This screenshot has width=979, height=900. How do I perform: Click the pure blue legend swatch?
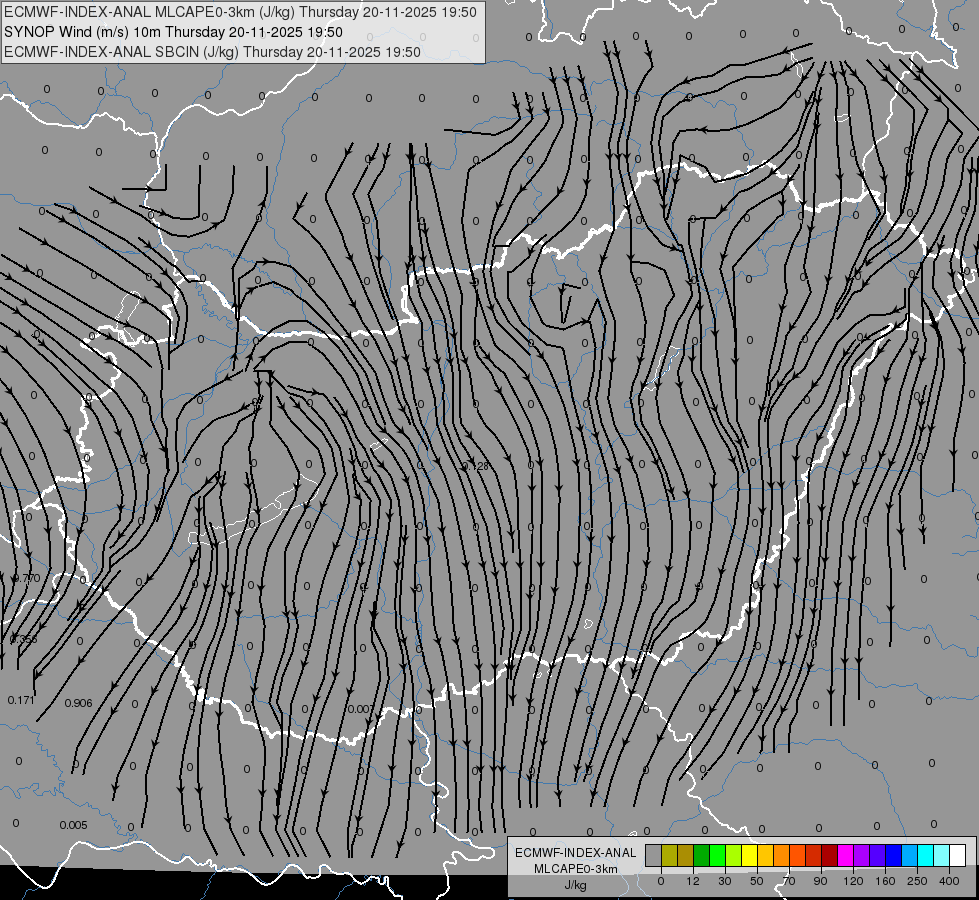pyautogui.click(x=893, y=855)
